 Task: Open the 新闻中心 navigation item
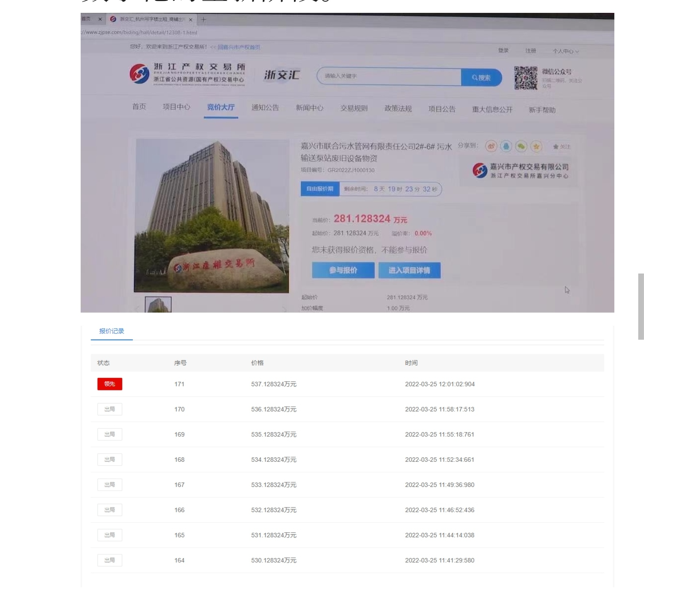310,108
